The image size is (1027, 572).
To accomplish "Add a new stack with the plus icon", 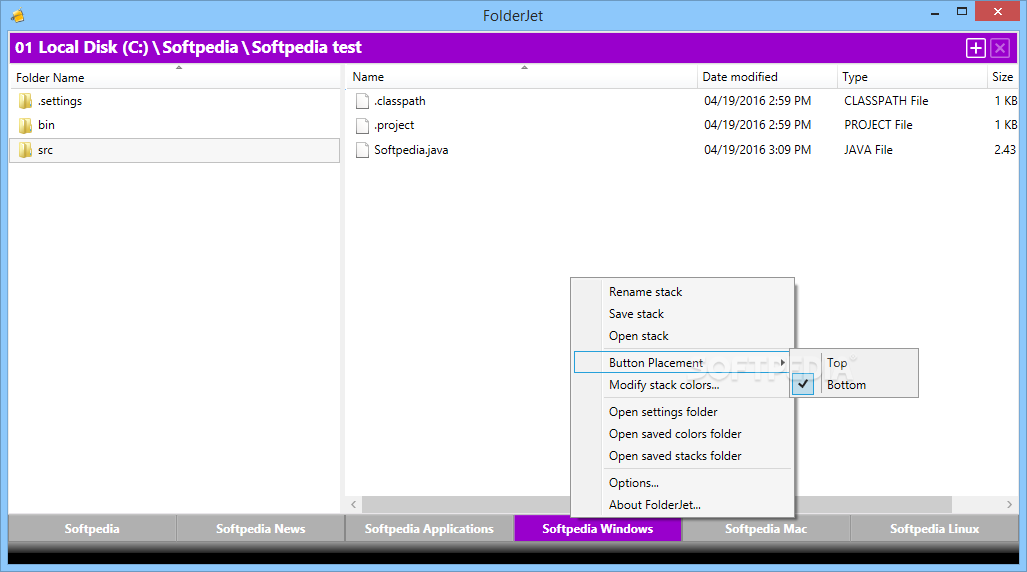I will 975,48.
